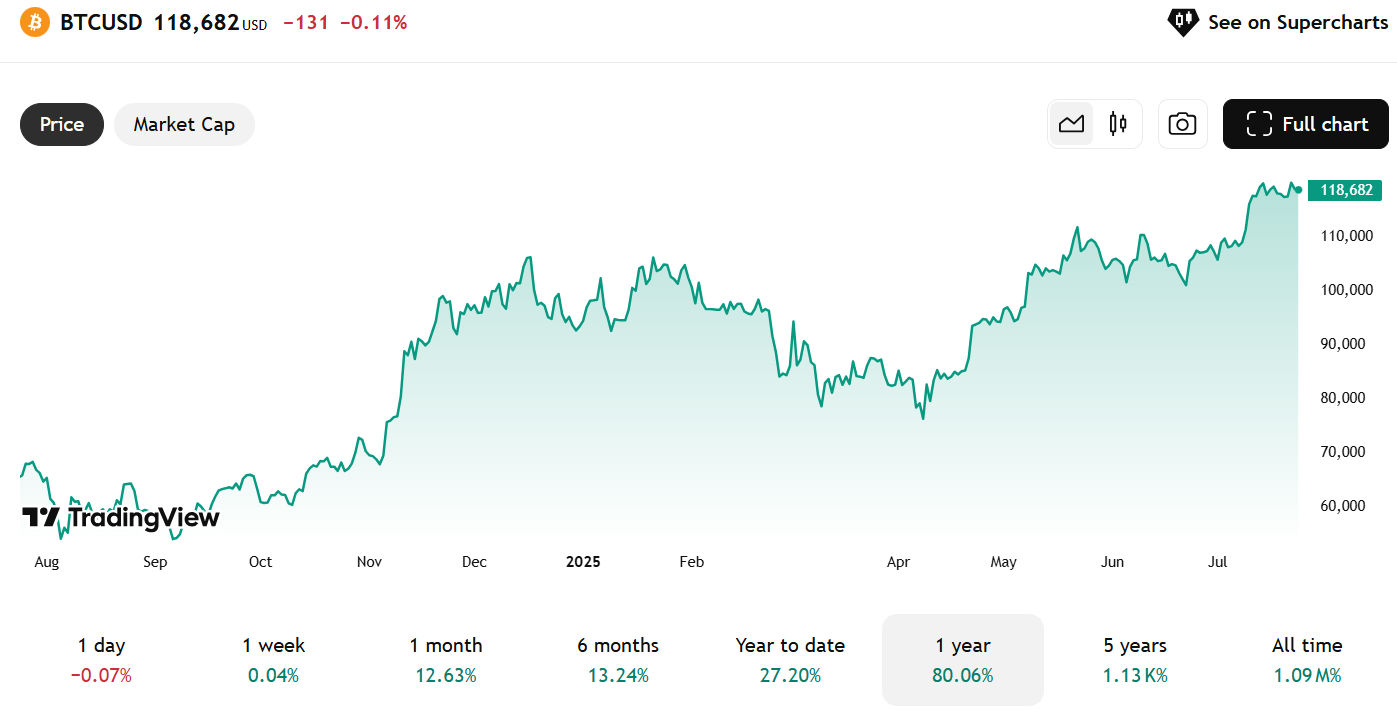Click the Bitcoin logo icon
1397x712 pixels.
click(34, 22)
